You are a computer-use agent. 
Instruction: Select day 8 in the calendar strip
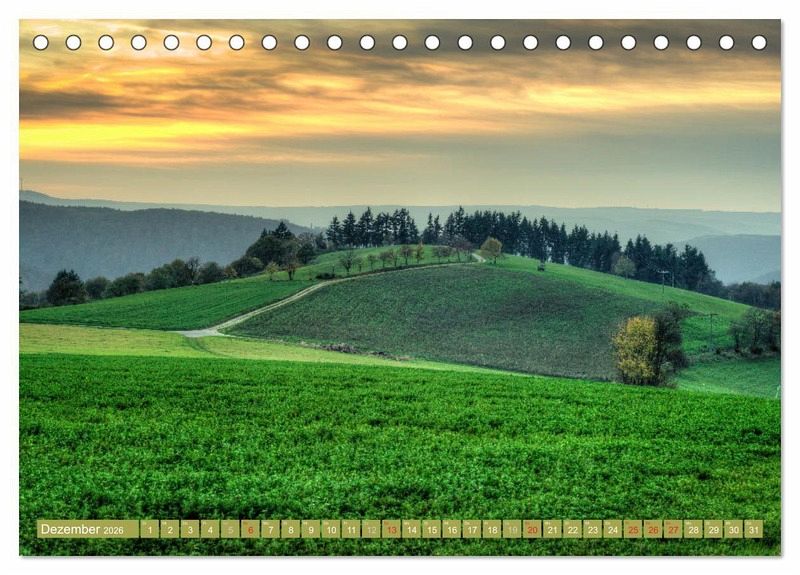click(291, 529)
